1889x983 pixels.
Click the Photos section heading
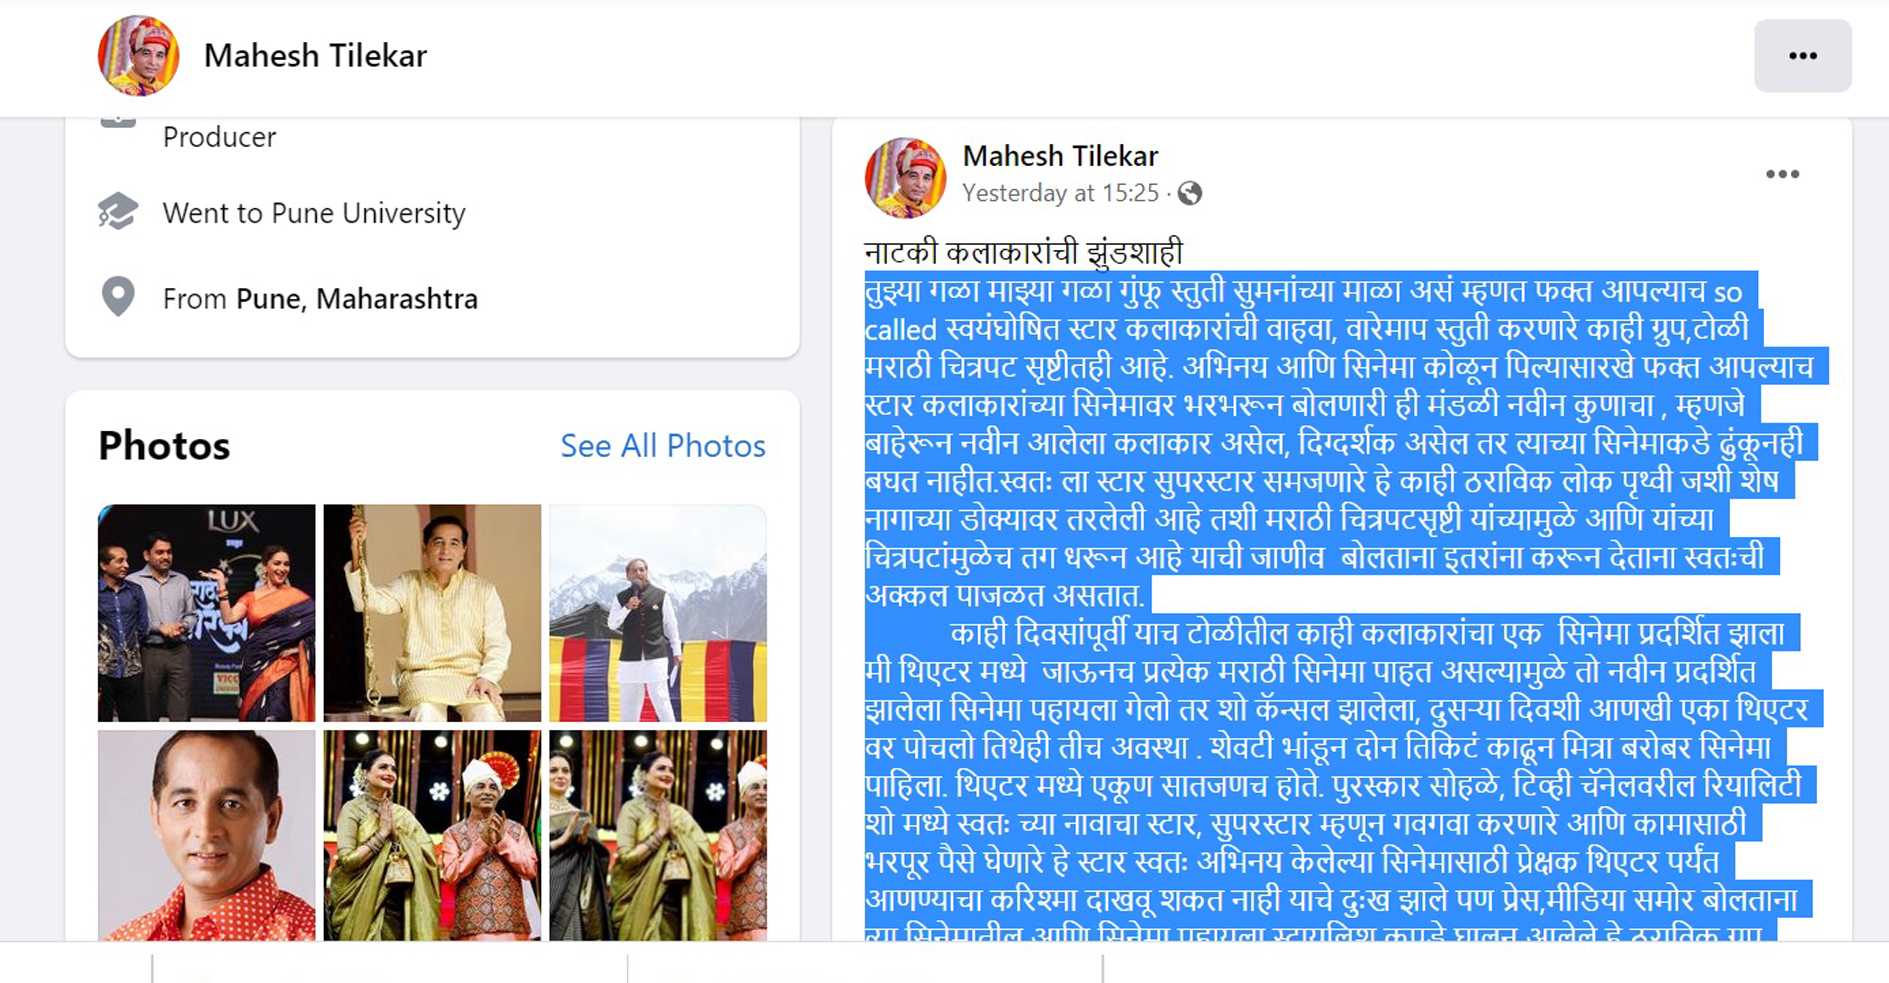164,446
